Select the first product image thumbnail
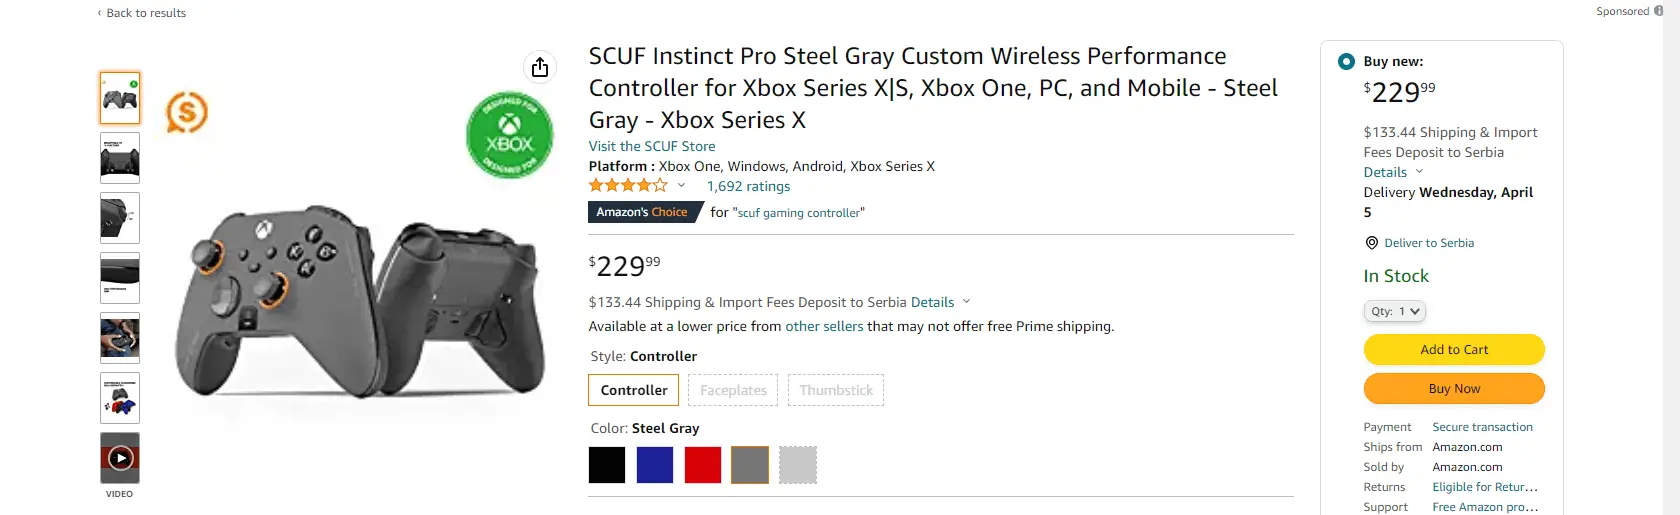Image resolution: width=1680 pixels, height=515 pixels. 120,98
